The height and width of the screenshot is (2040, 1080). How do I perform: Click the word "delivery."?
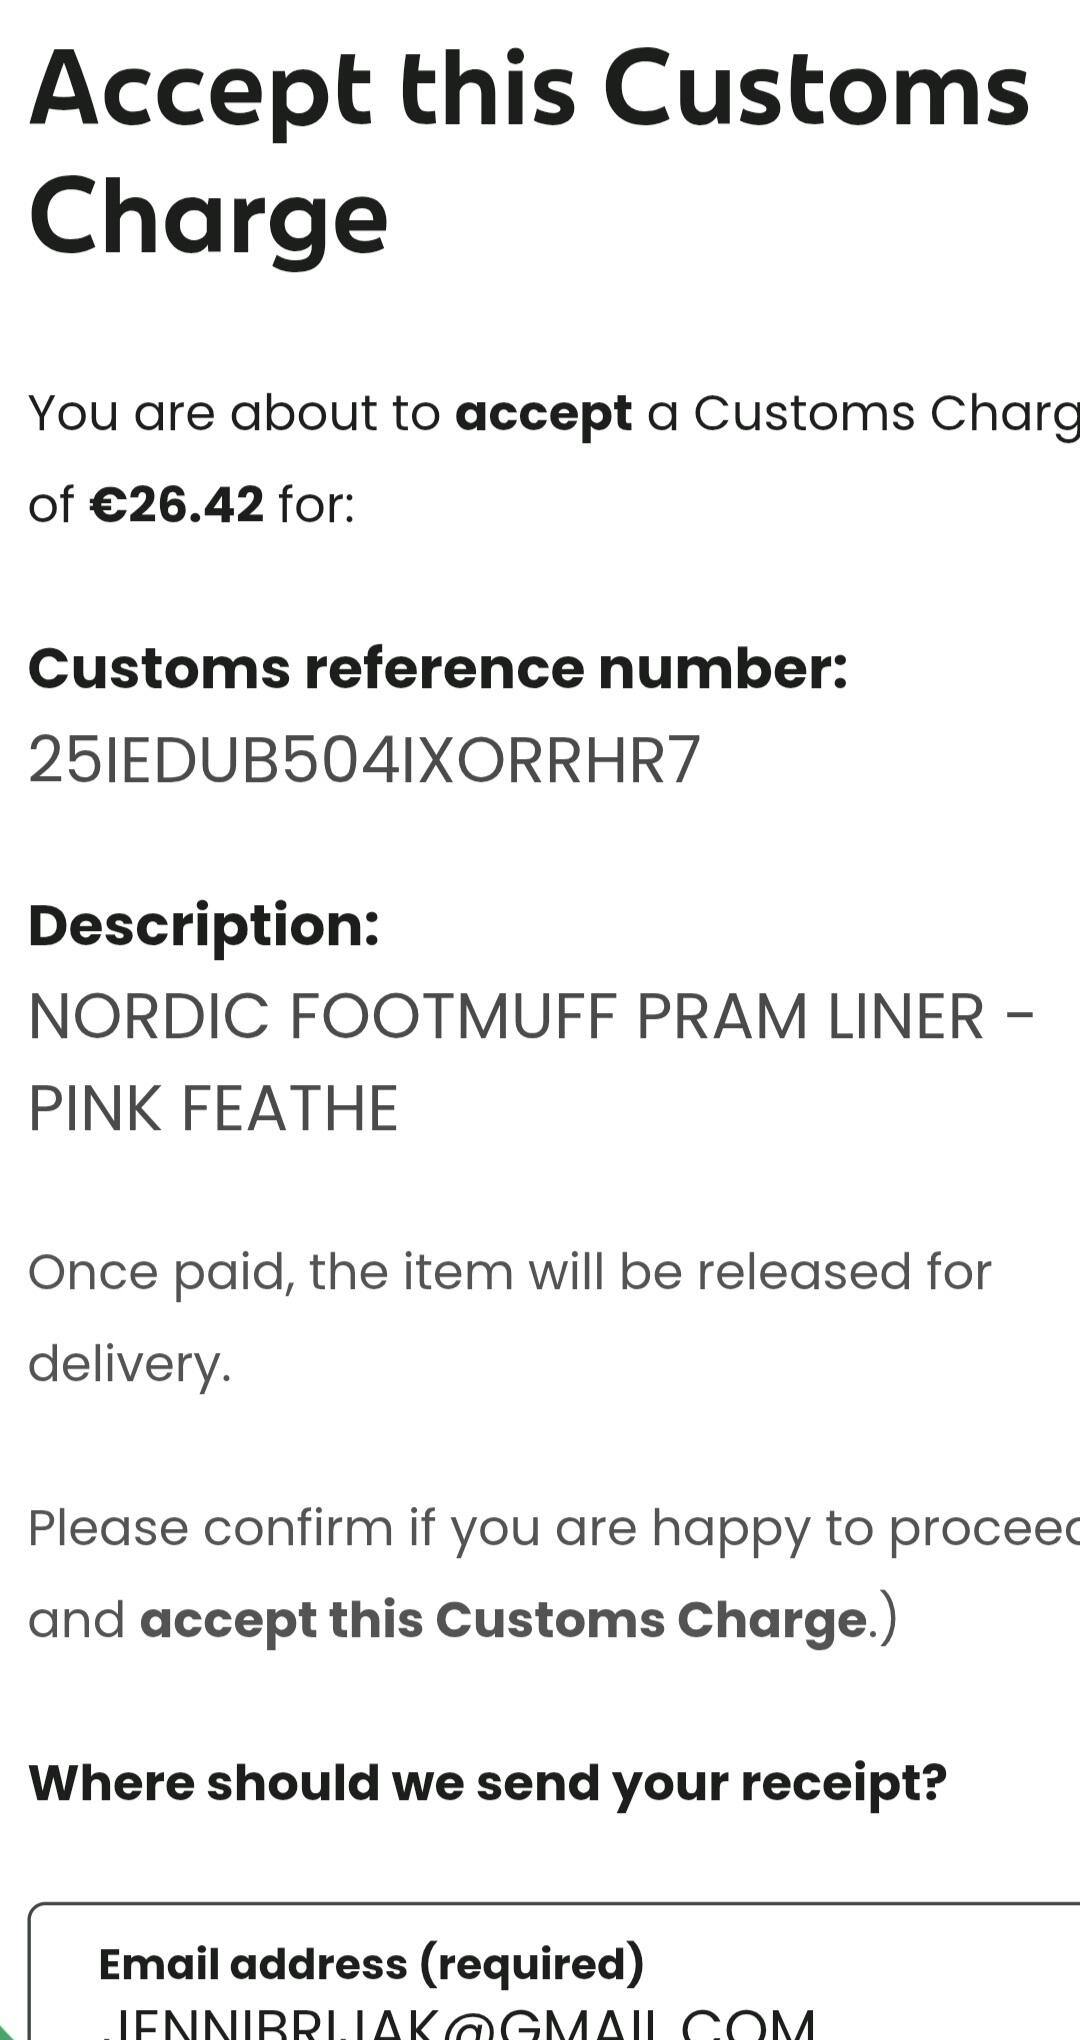click(130, 1363)
